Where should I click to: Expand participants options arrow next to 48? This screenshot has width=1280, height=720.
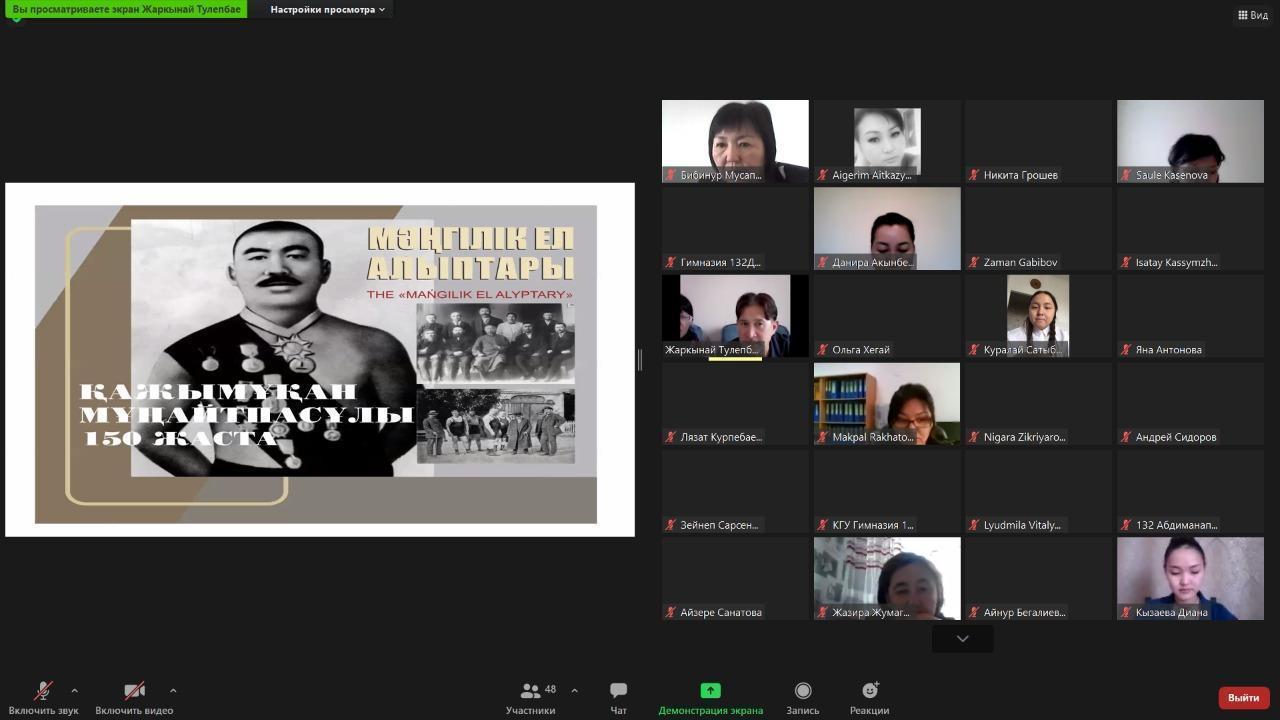pyautogui.click(x=574, y=690)
